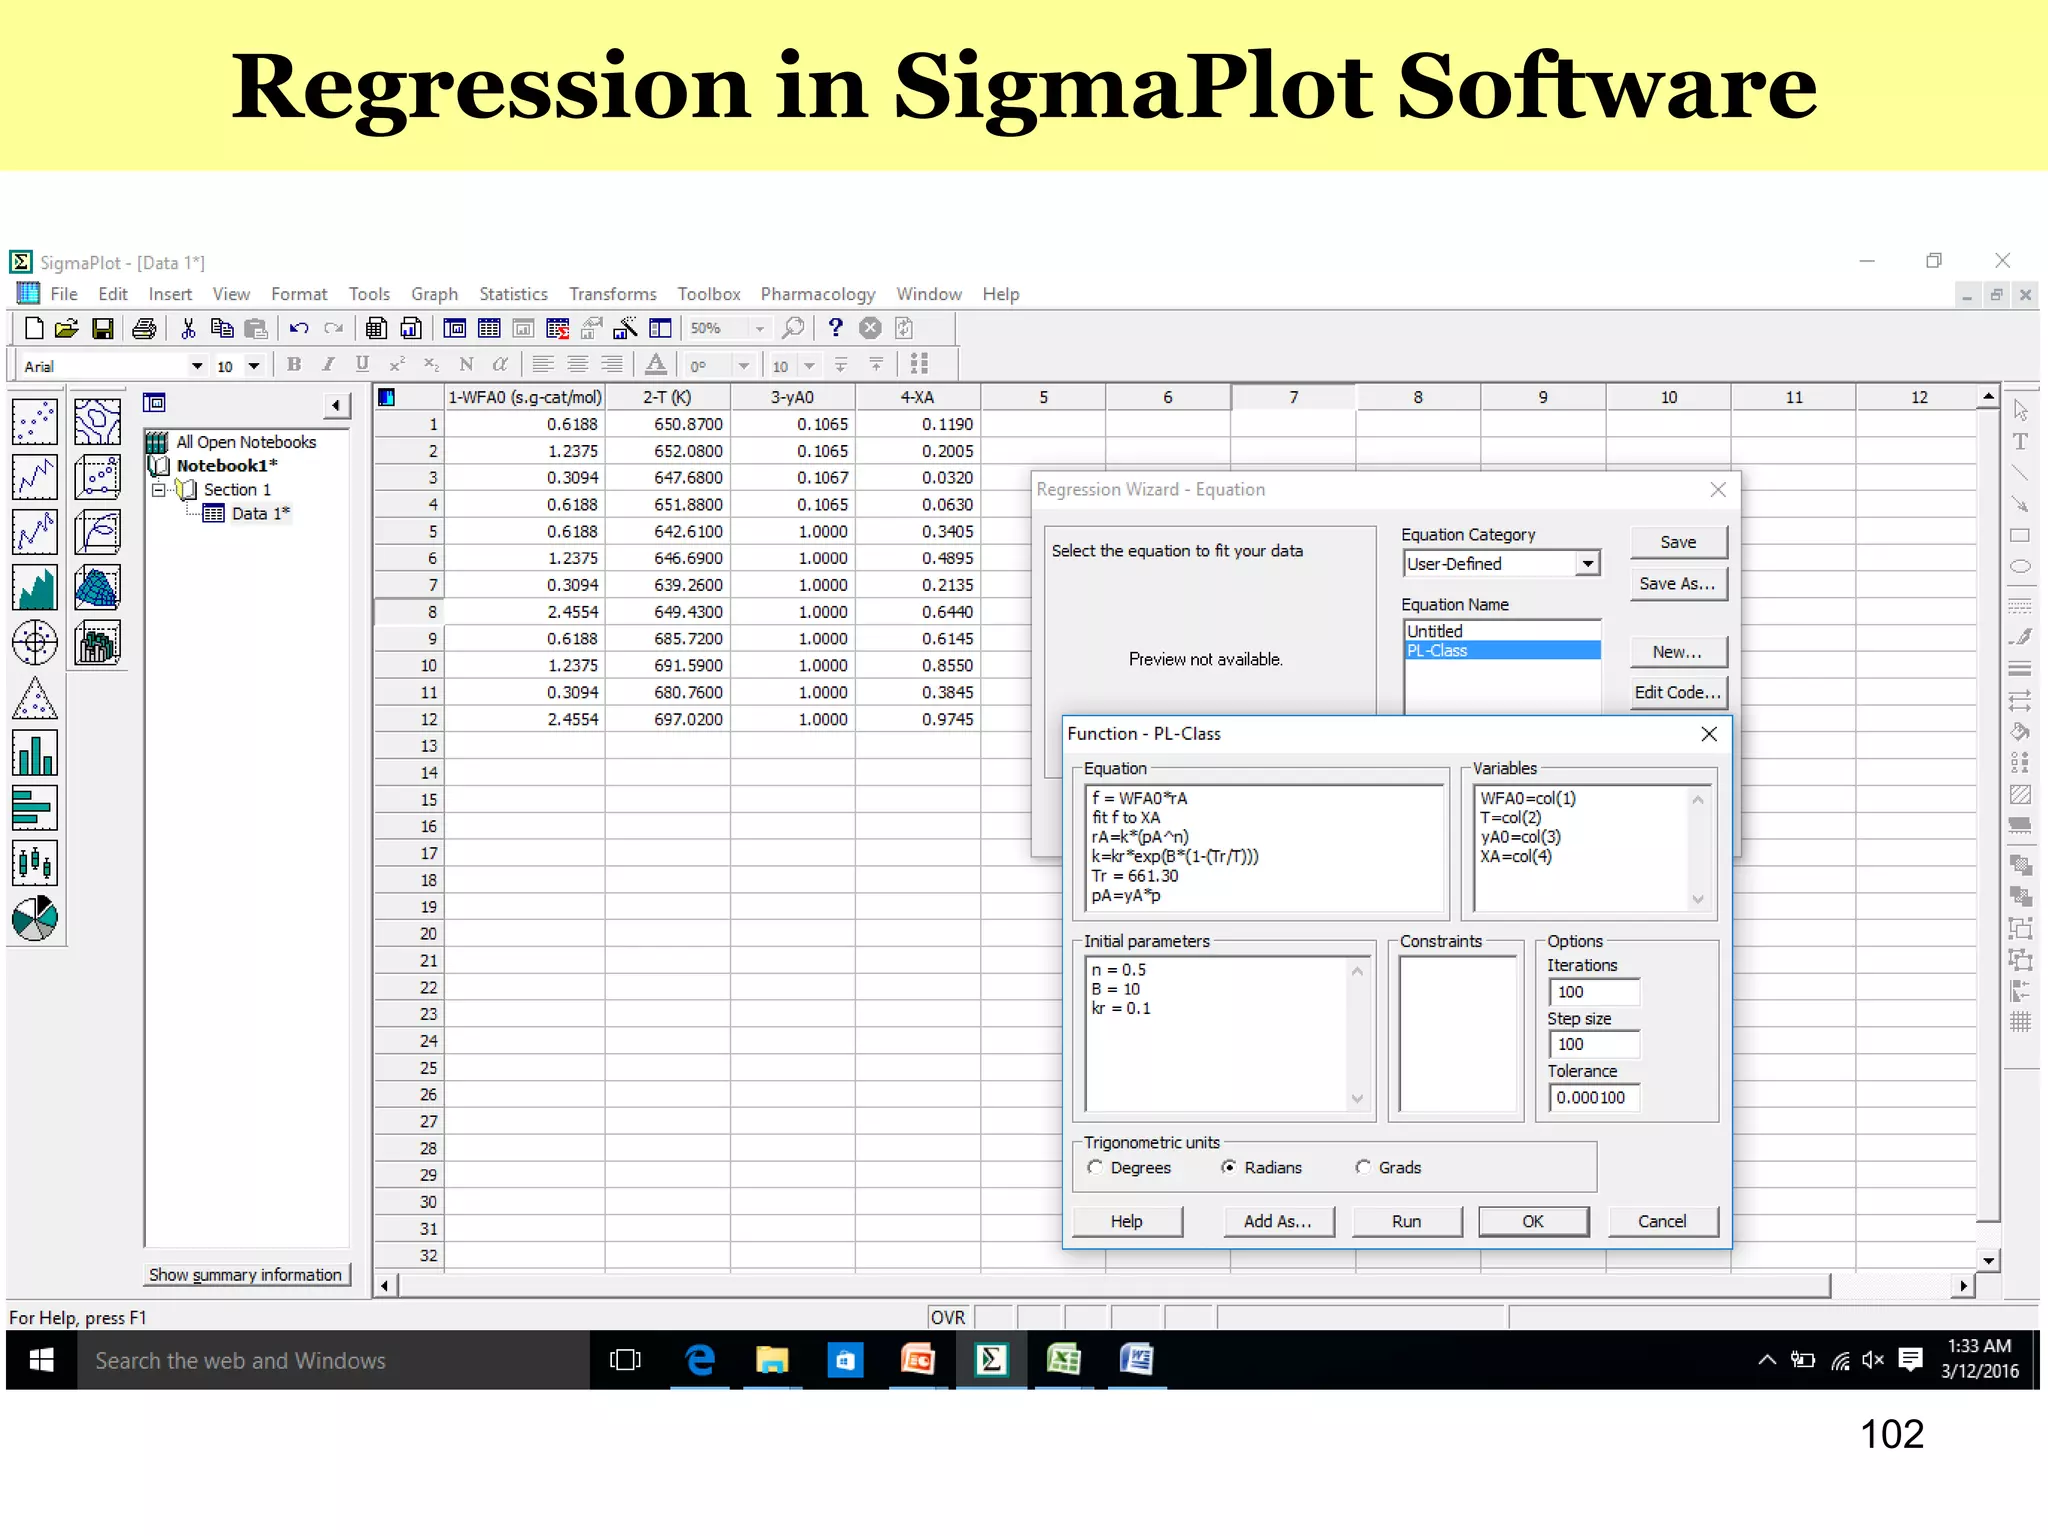This screenshot has height=1536, width=2048.
Task: Open the Equation Category dropdown
Action: click(1588, 564)
